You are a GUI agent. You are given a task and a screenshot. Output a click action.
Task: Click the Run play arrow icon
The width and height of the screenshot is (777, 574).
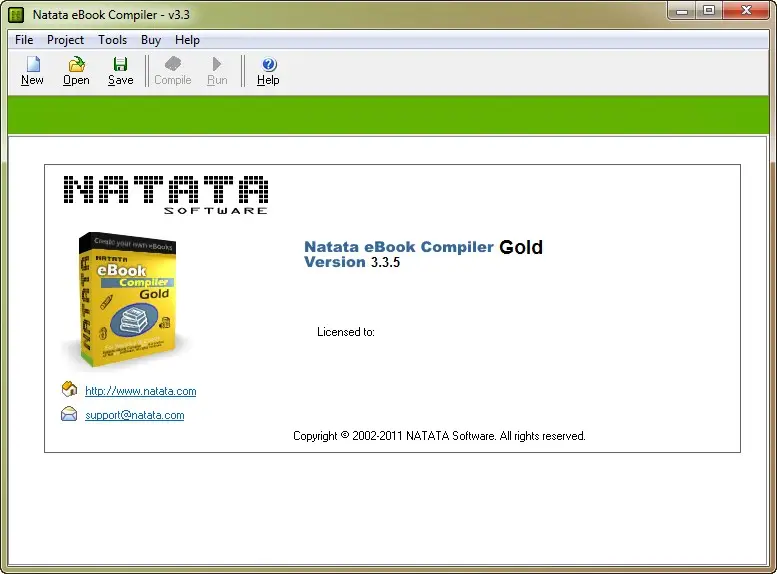217,64
